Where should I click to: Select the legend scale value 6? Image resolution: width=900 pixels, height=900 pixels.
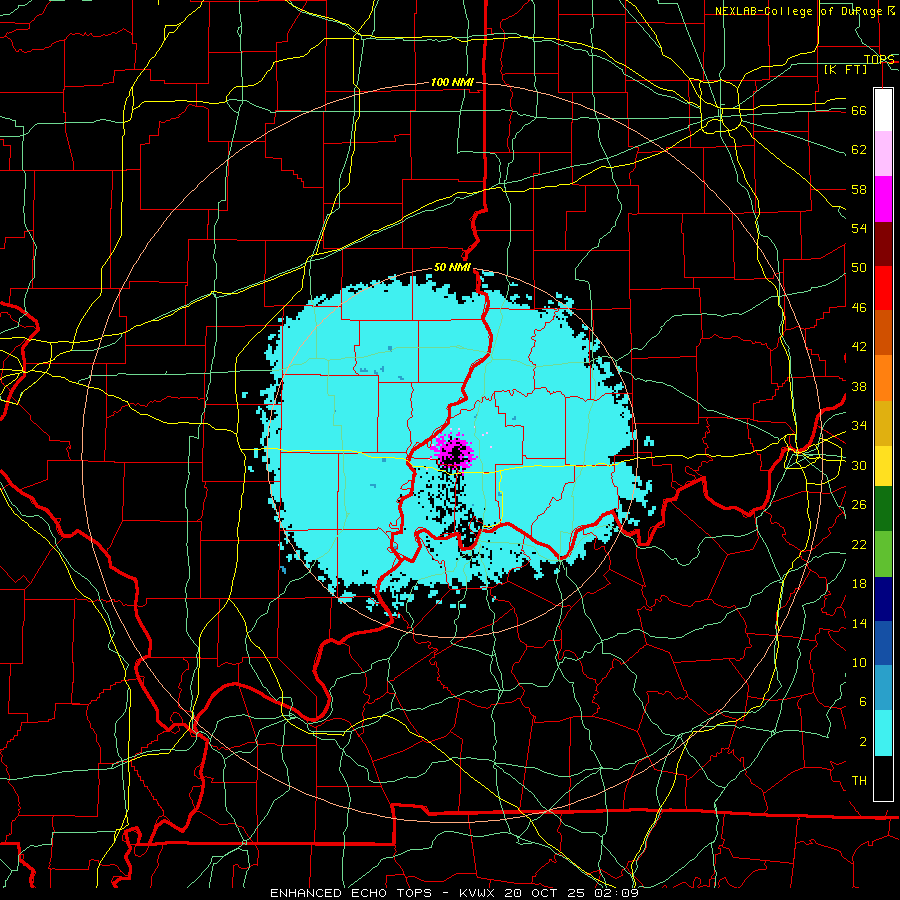(x=862, y=702)
